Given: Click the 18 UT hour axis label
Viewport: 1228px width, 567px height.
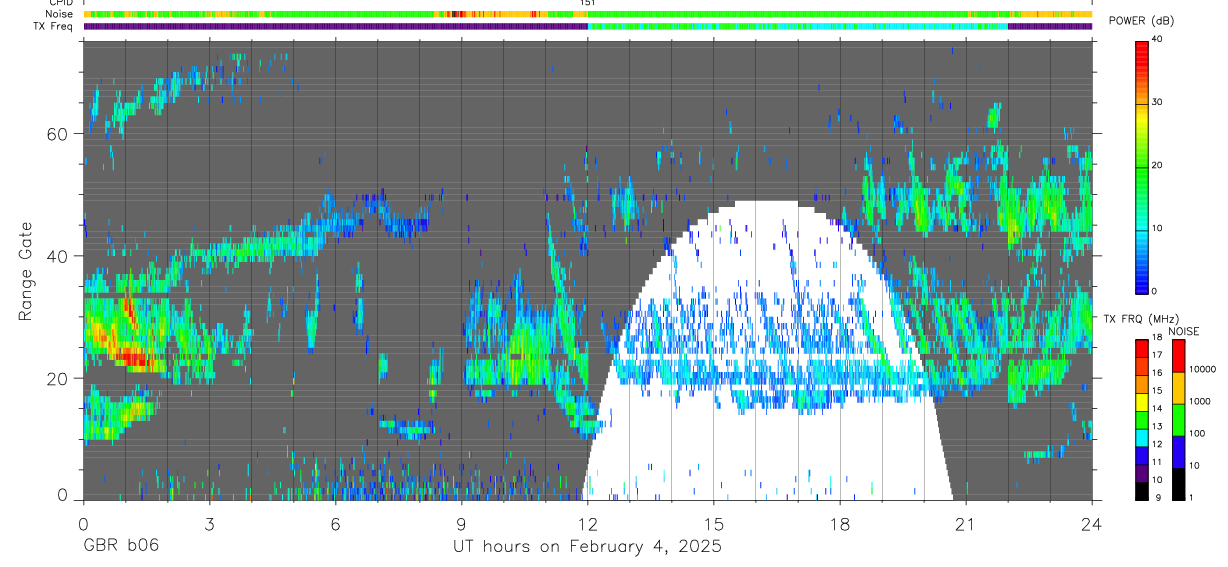Looking at the screenshot, I should tap(839, 524).
